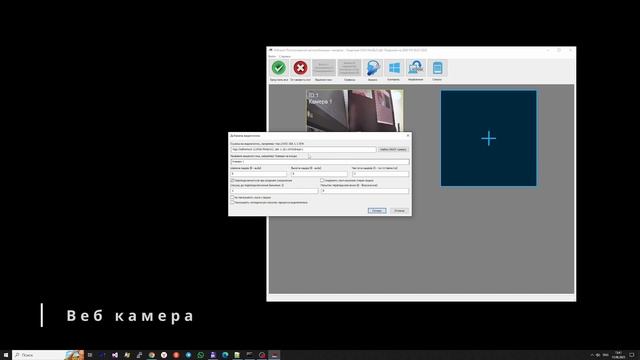Open Yandex browser from the taskbar
The image size is (640, 360).
point(164,355)
